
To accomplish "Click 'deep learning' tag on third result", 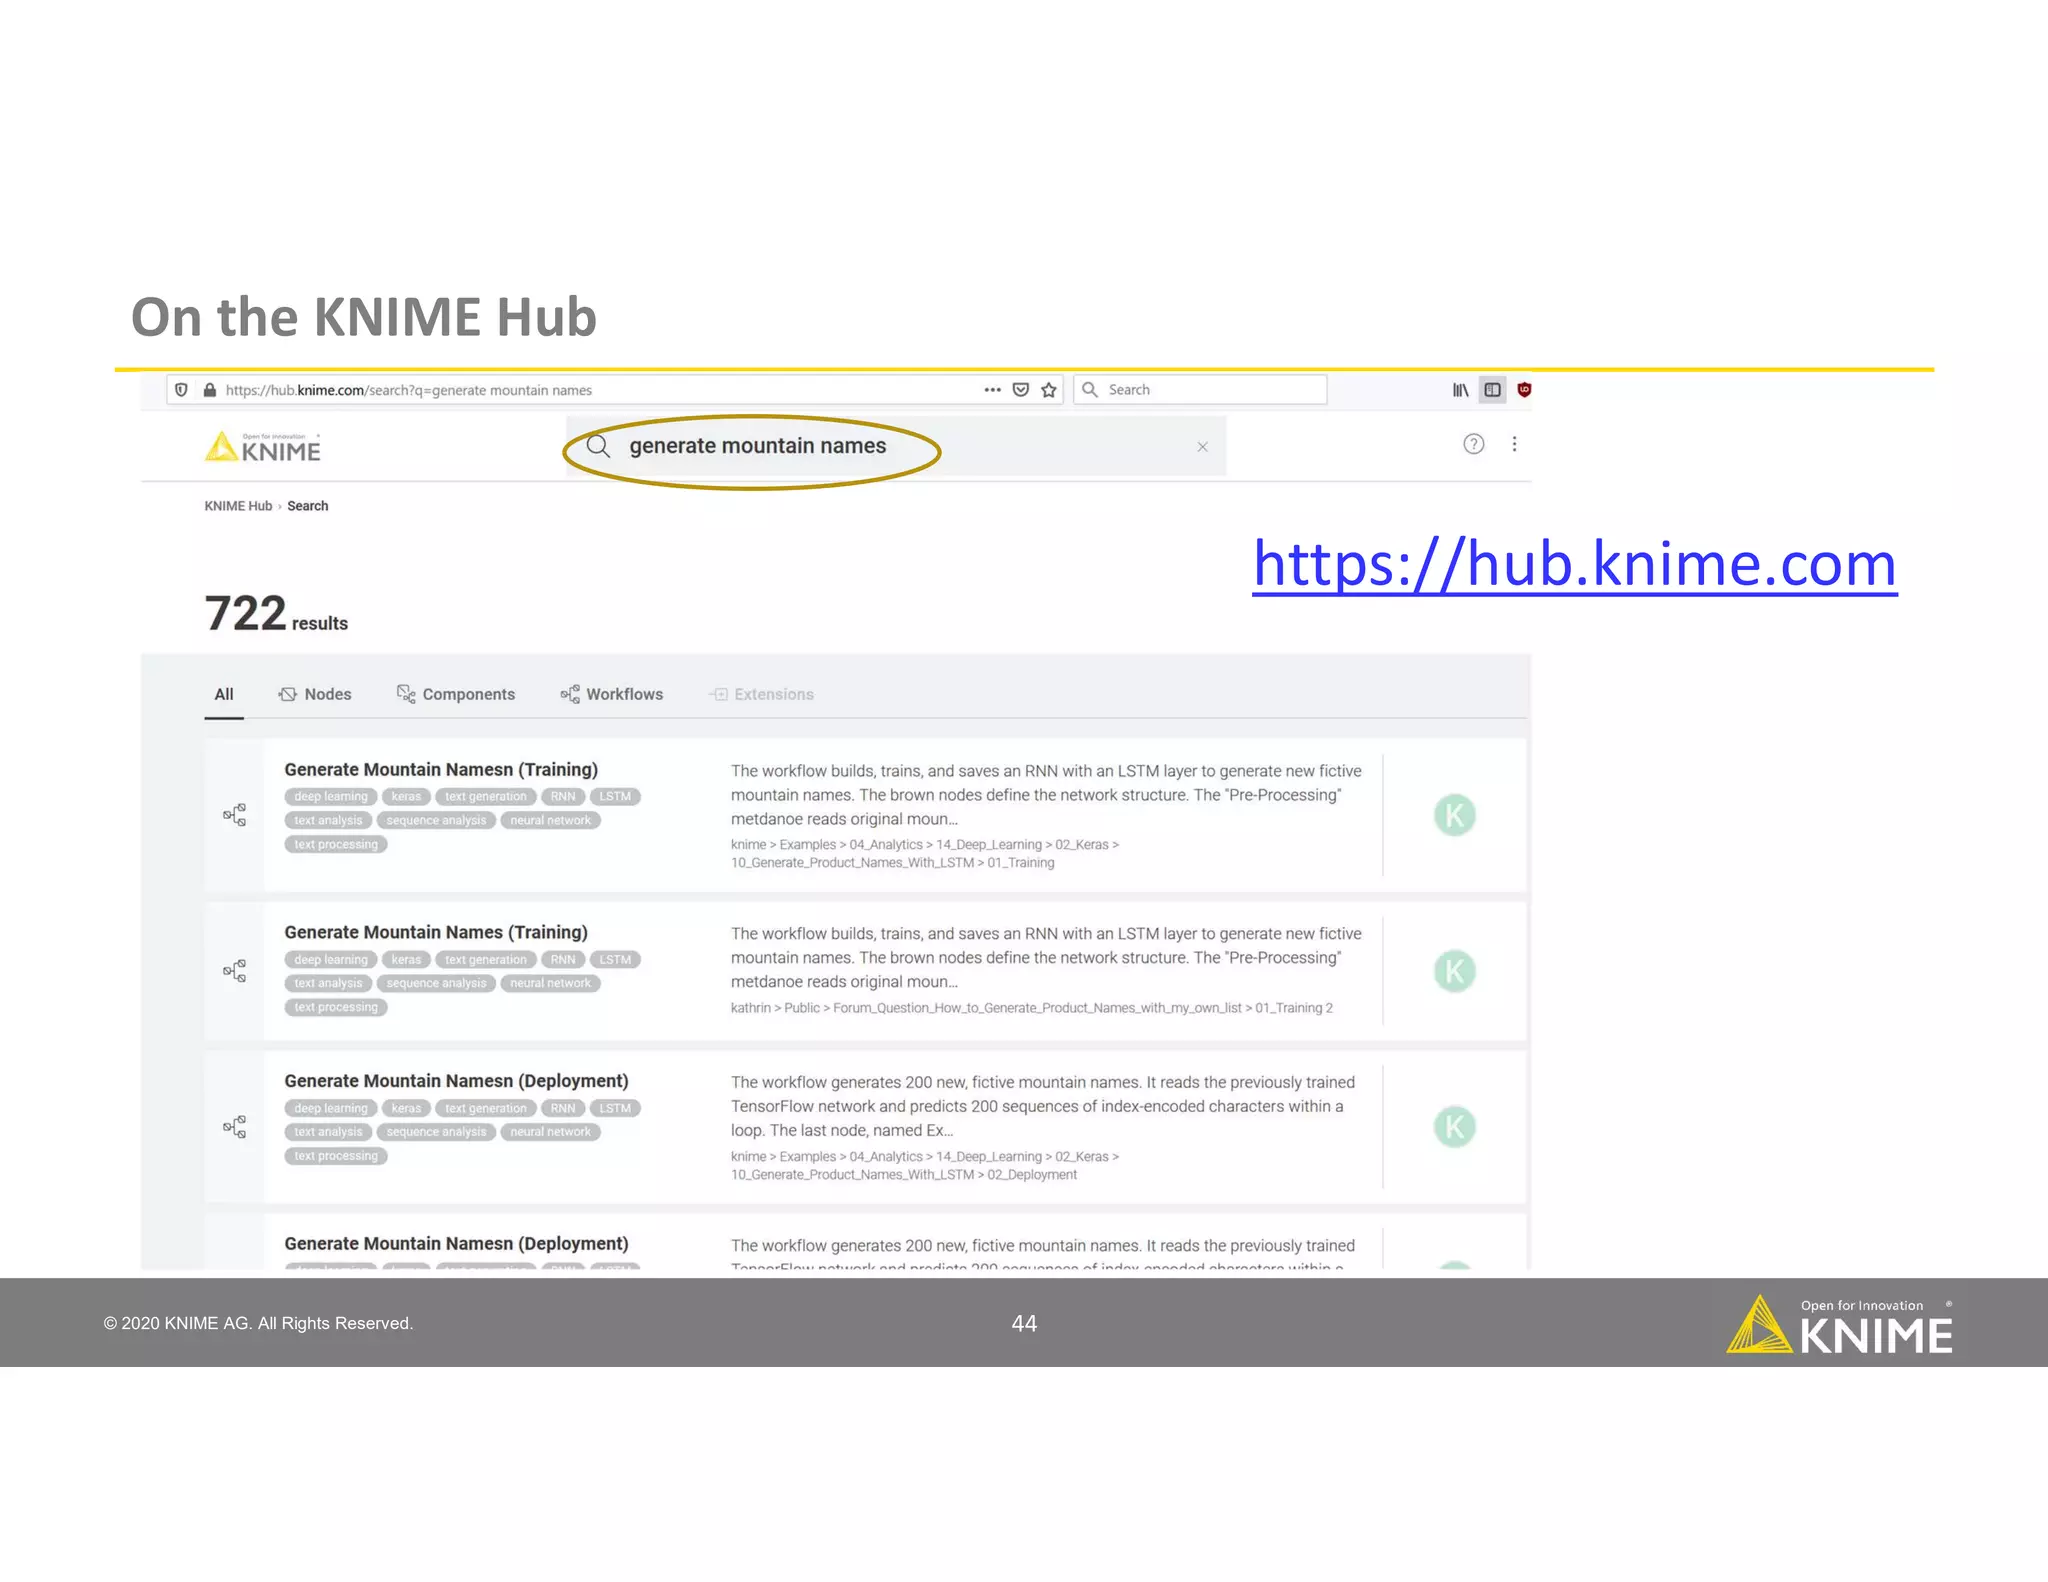I will point(331,1109).
